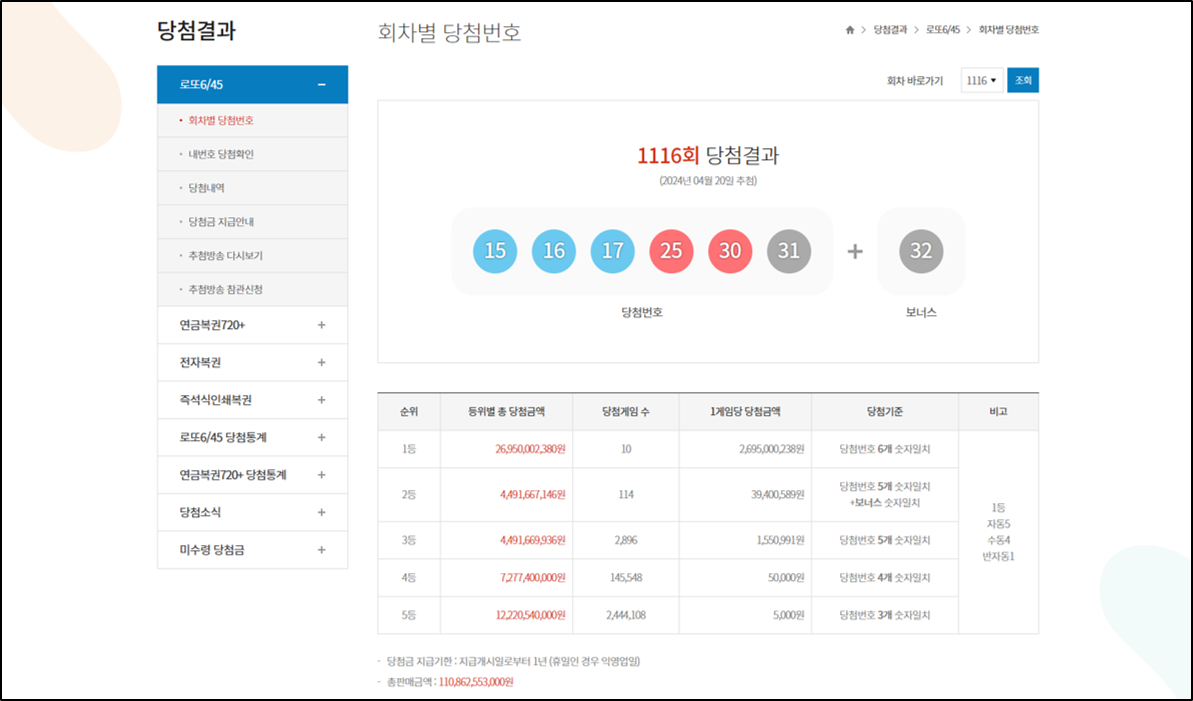
Task: Click the bonus ball numbered 32
Action: [x=921, y=251]
